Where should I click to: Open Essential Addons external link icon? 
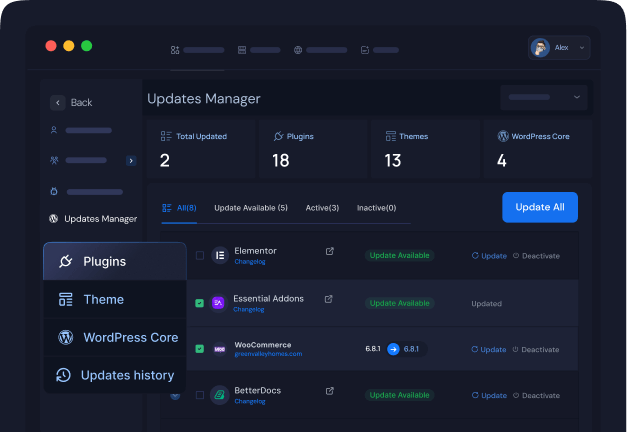330,299
